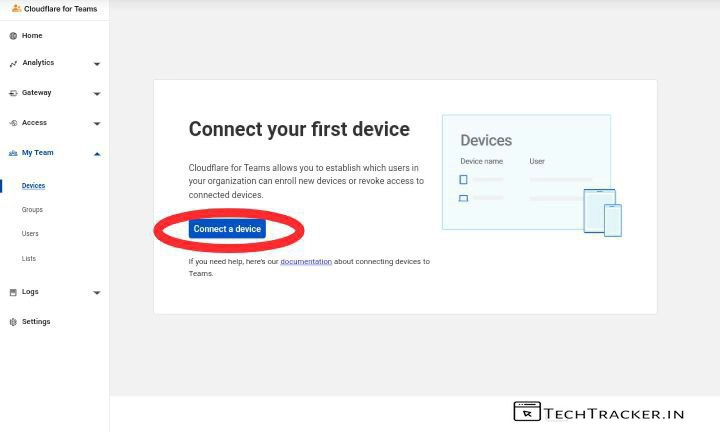Select Users under My Team
720x432 pixels.
click(x=30, y=234)
